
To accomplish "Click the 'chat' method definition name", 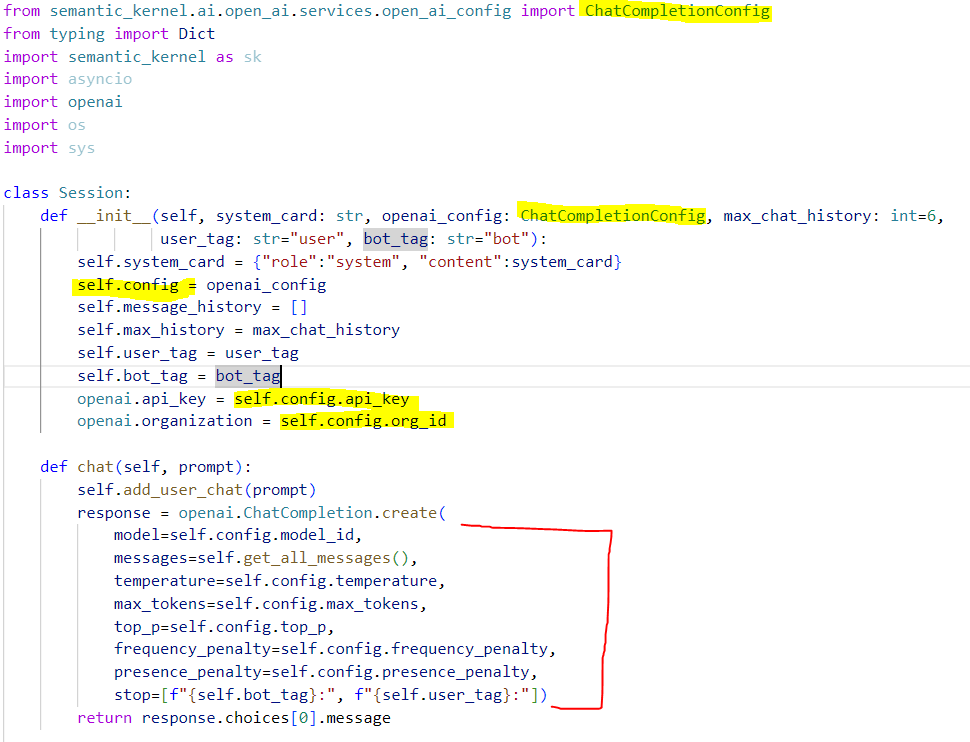I will pyautogui.click(x=95, y=467).
